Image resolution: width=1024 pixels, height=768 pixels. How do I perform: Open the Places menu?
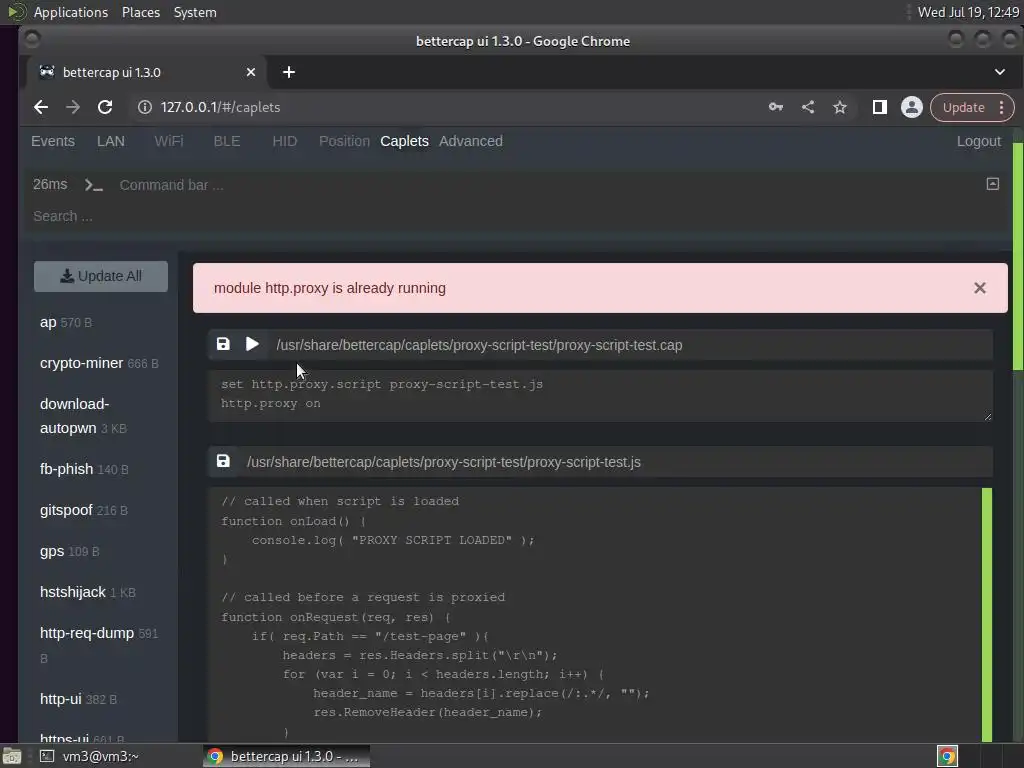pos(140,12)
